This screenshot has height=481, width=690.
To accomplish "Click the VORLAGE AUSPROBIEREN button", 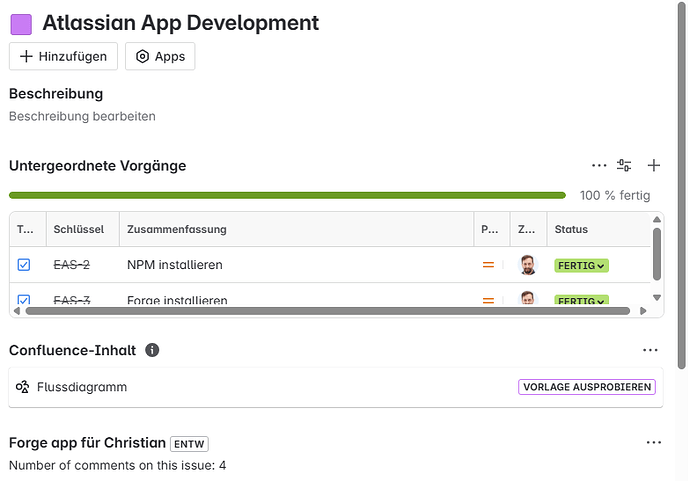I will pyautogui.click(x=587, y=387).
